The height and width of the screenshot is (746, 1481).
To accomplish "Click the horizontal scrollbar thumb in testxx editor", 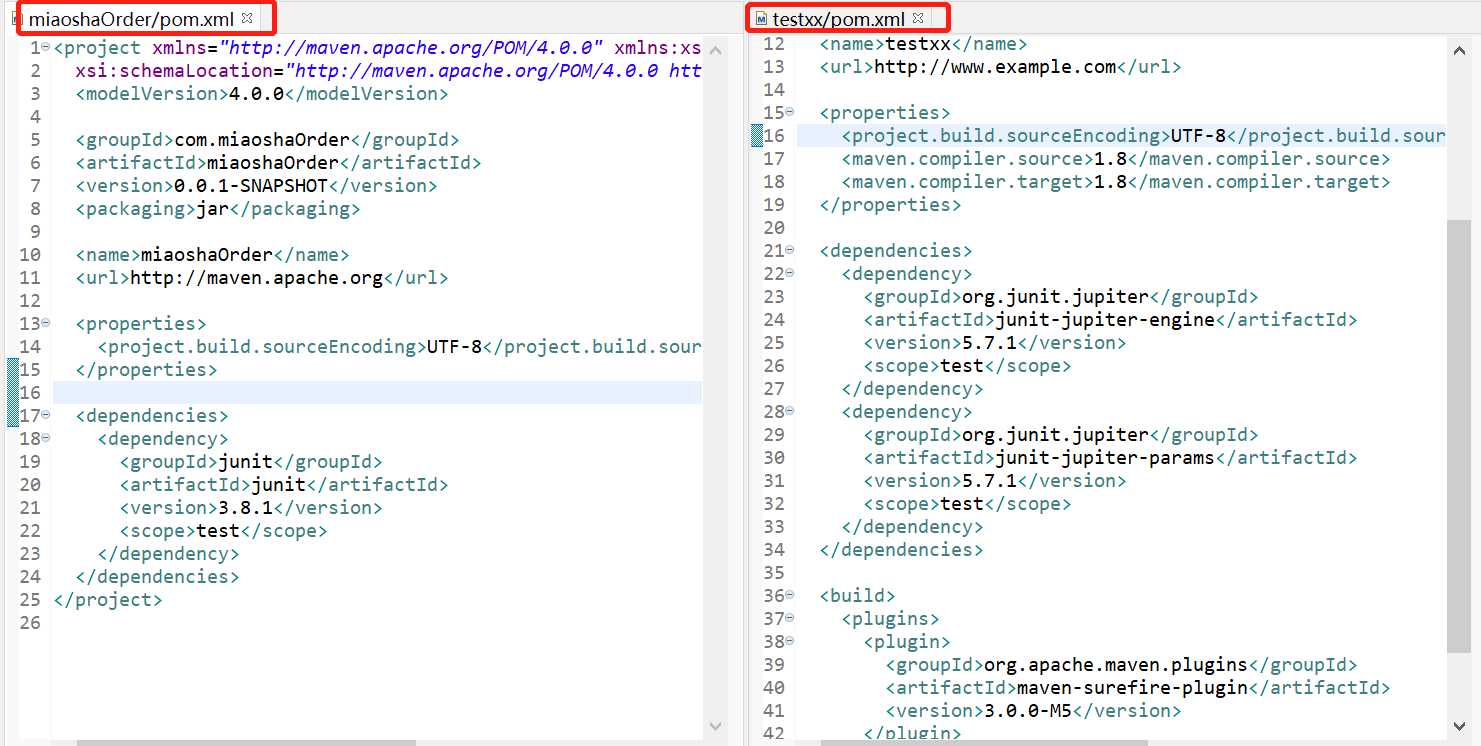I will click(985, 742).
